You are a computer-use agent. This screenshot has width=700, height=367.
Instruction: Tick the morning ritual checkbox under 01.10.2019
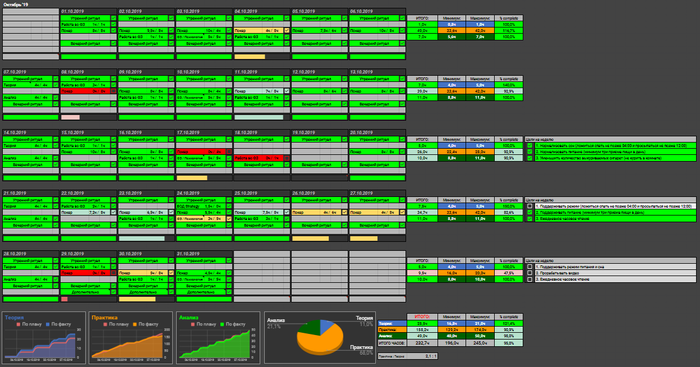(113, 18)
